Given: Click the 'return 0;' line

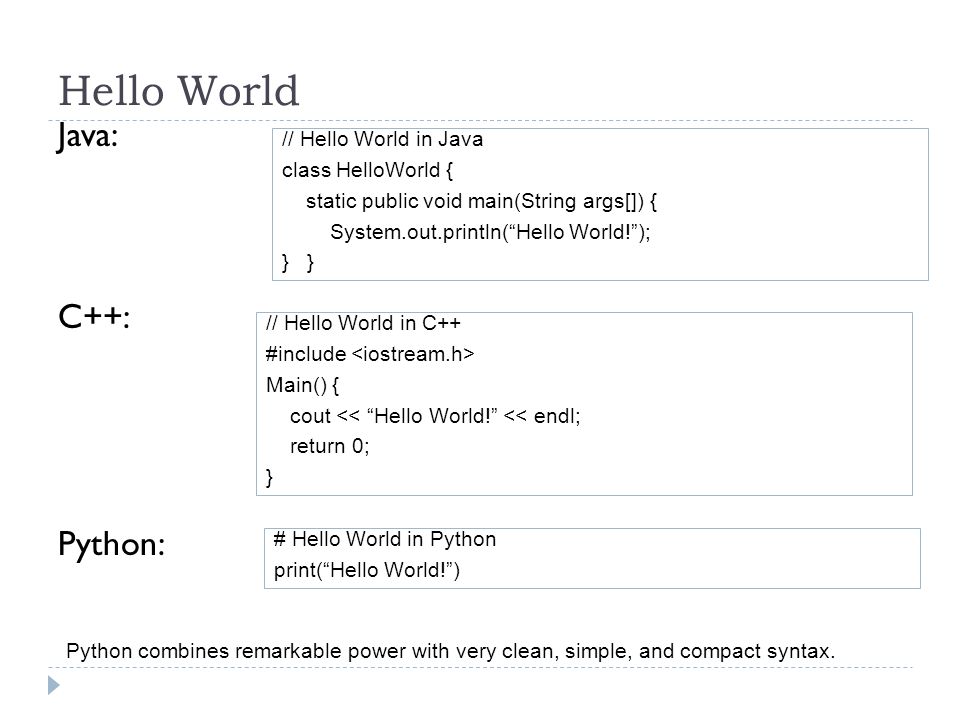Looking at the screenshot, I should [x=329, y=446].
